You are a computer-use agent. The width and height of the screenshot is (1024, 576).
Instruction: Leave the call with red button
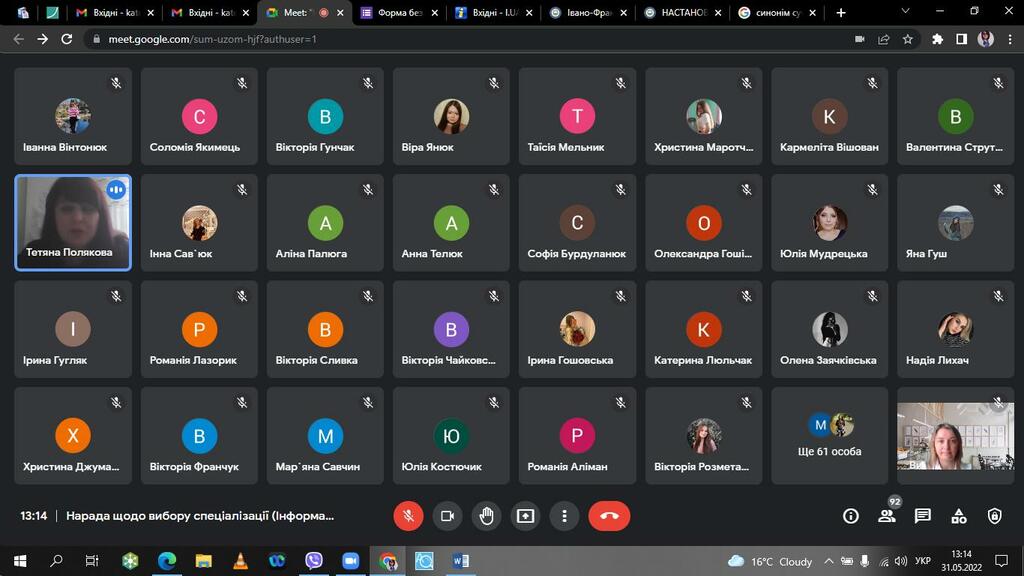[x=609, y=516]
